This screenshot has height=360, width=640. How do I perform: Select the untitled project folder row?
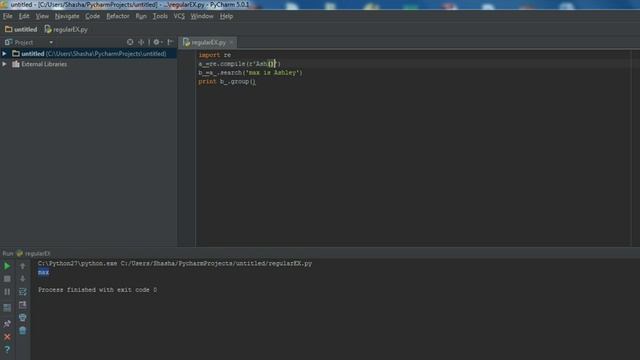coord(89,53)
